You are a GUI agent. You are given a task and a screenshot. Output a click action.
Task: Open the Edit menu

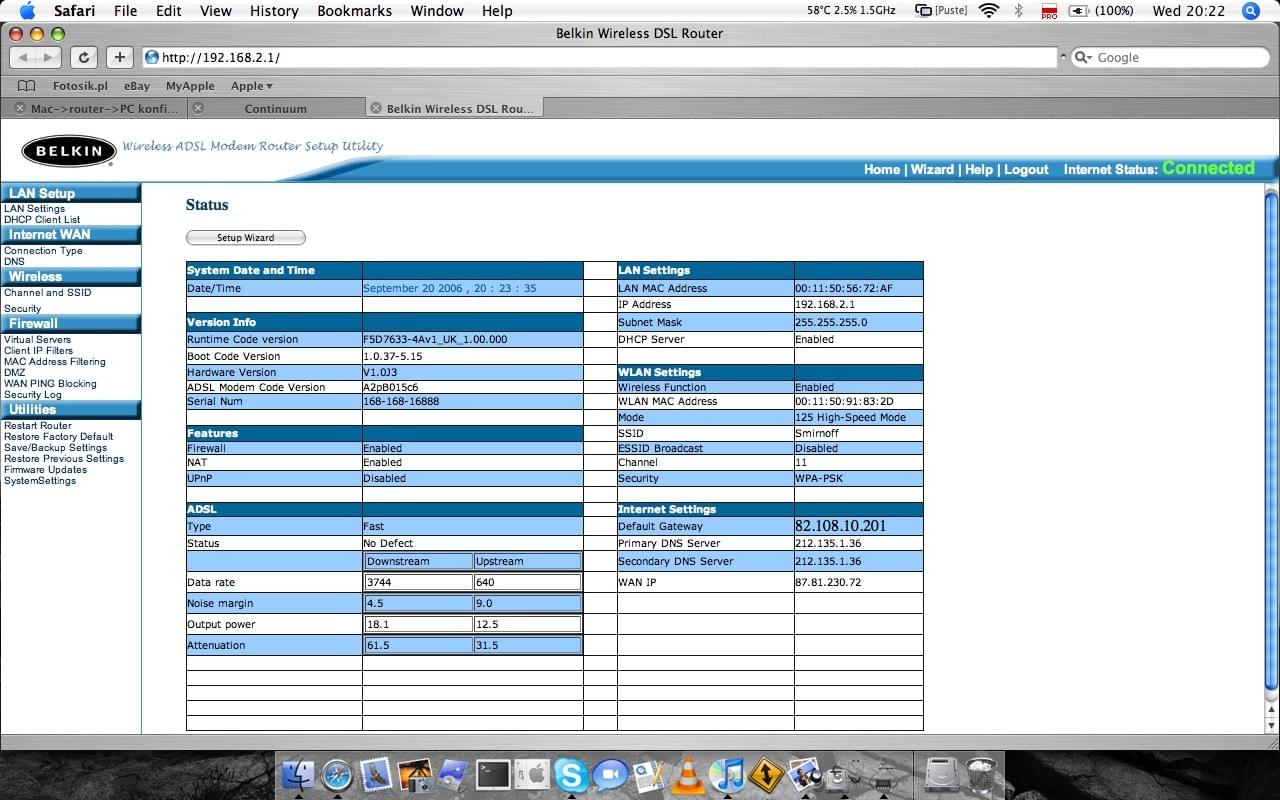[169, 11]
